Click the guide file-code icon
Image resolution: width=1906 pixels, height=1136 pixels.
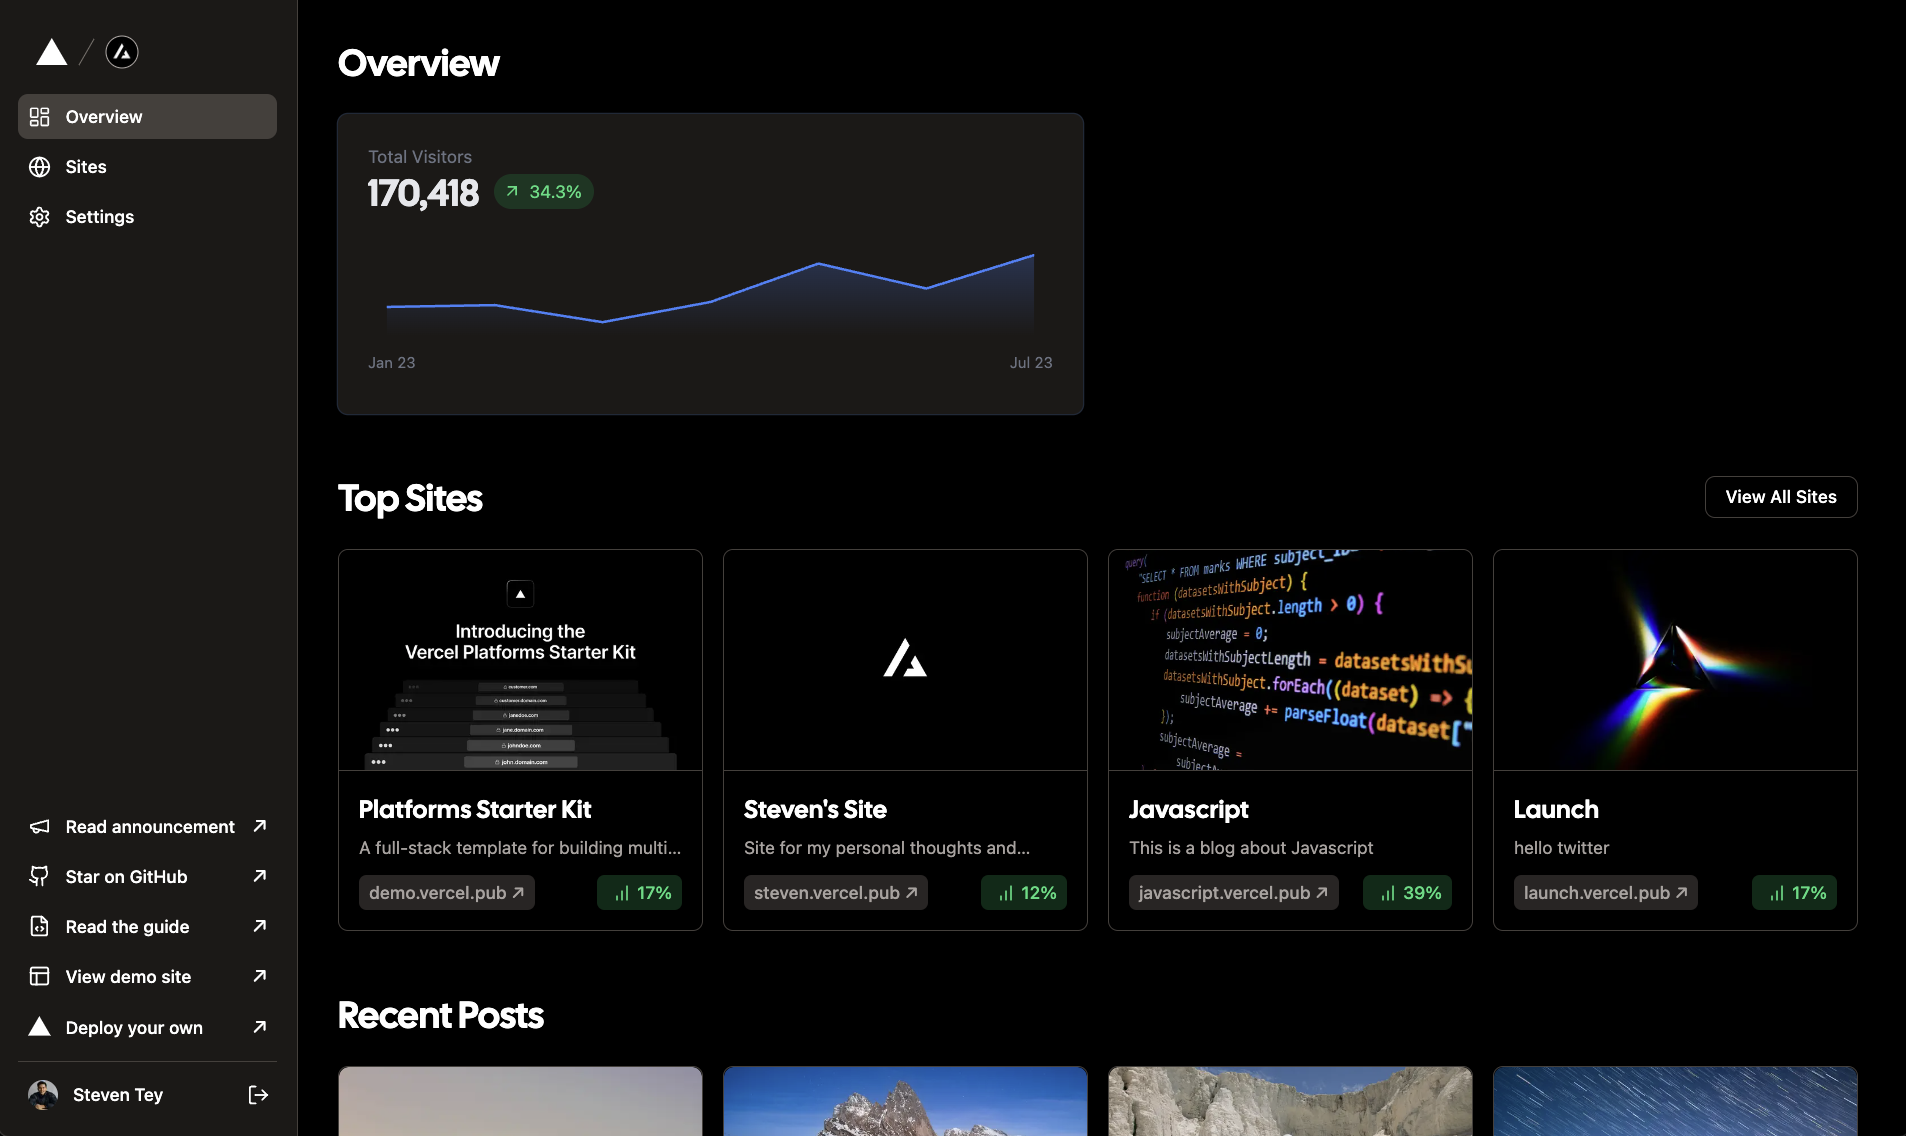click(x=39, y=927)
